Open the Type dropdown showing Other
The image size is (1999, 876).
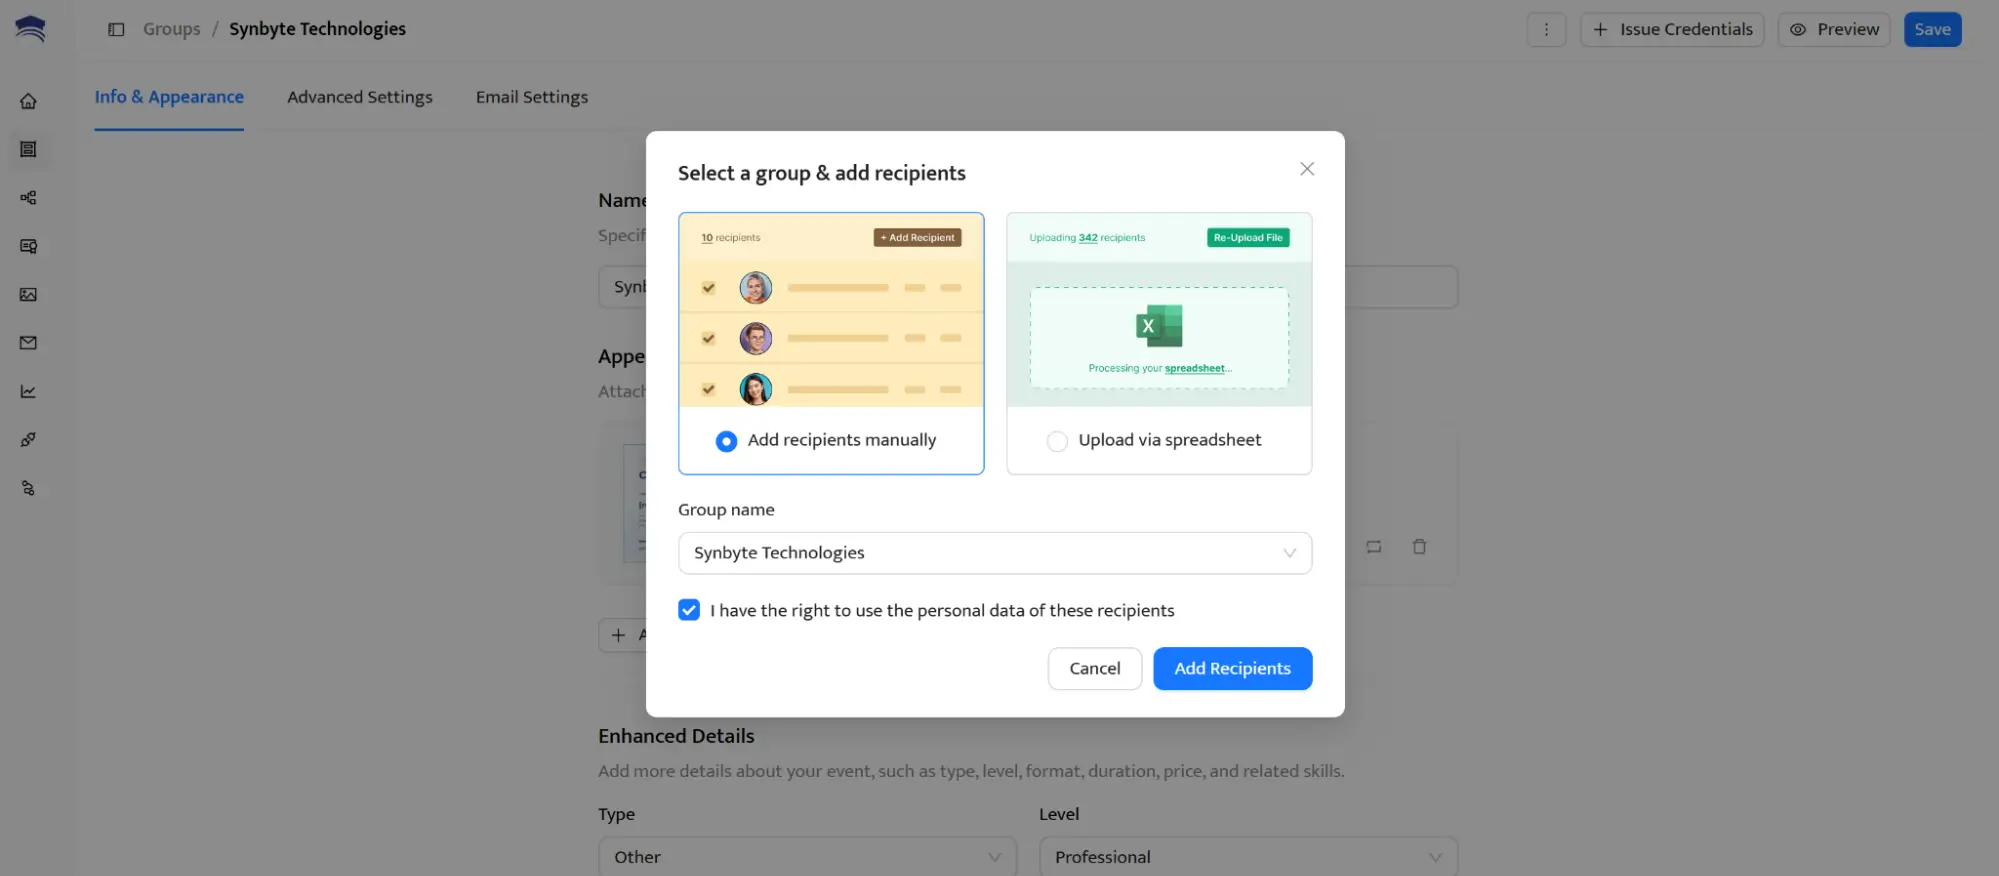tap(807, 857)
